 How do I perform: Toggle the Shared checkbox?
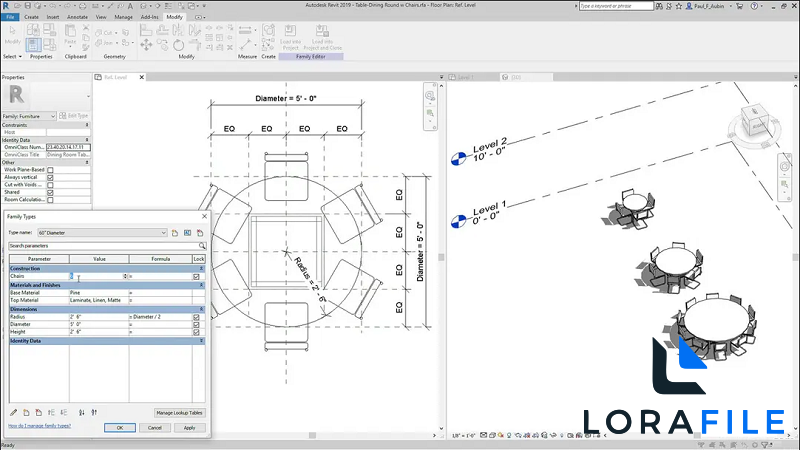50,193
